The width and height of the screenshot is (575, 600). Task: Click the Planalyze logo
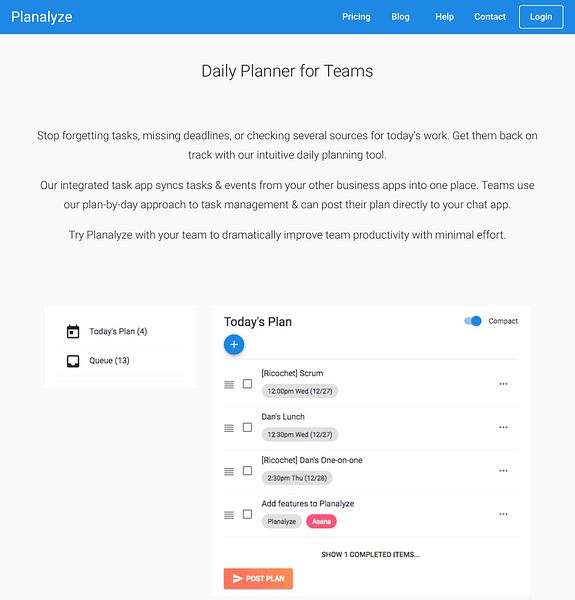[x=42, y=17]
